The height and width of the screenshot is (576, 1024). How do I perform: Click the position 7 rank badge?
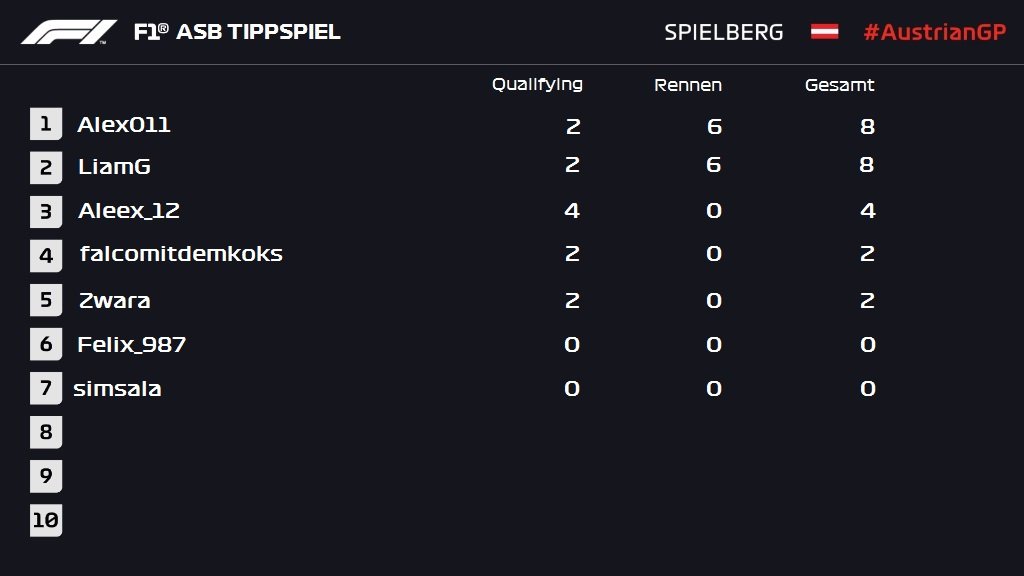click(x=46, y=388)
